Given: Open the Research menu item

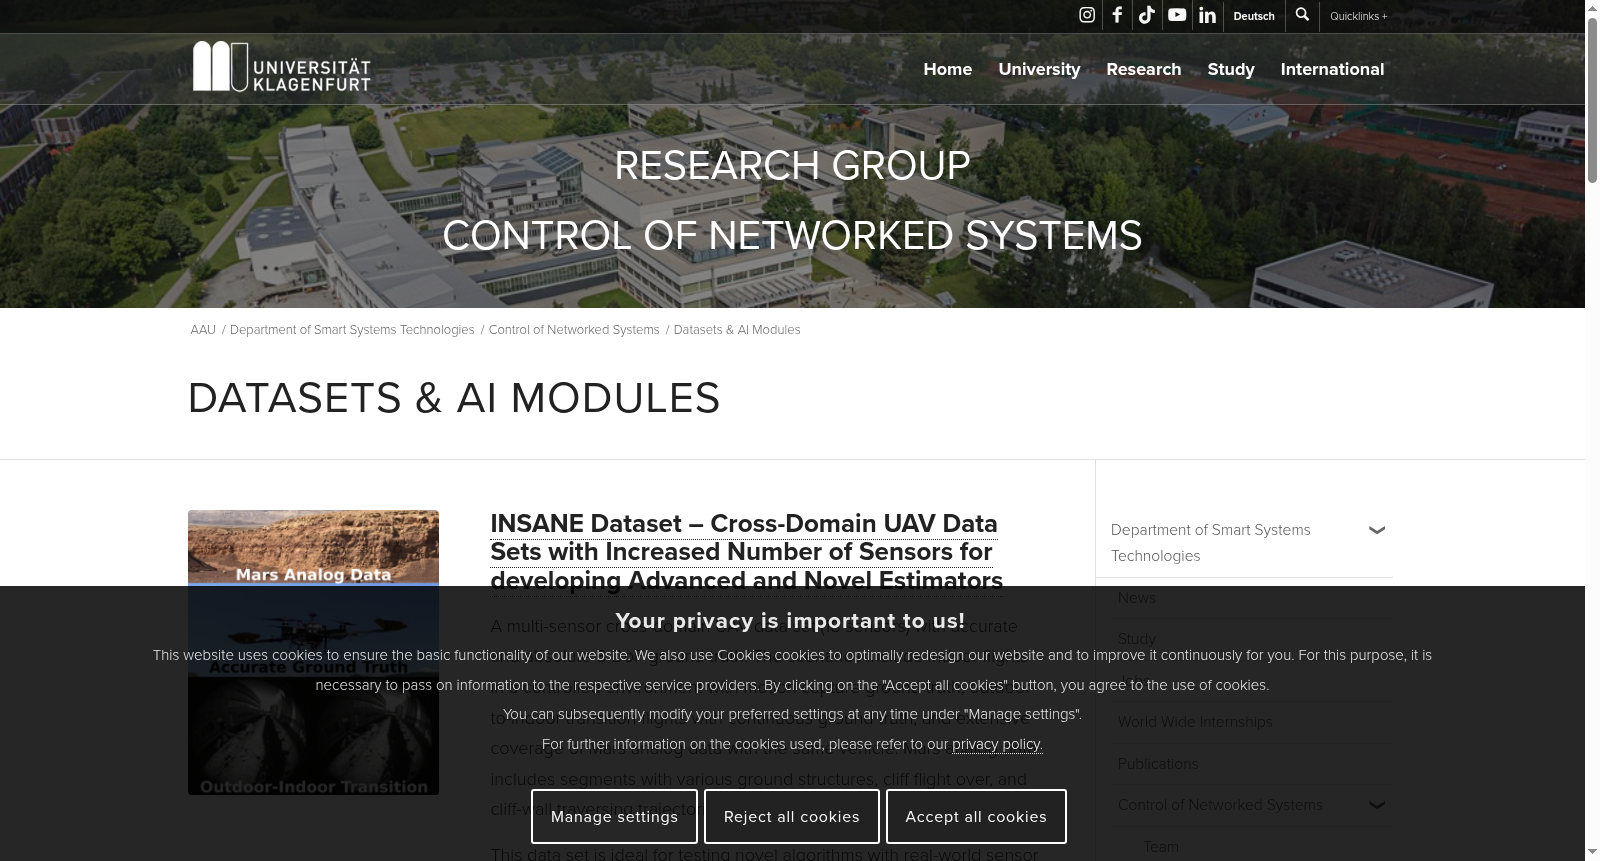Looking at the screenshot, I should point(1143,69).
